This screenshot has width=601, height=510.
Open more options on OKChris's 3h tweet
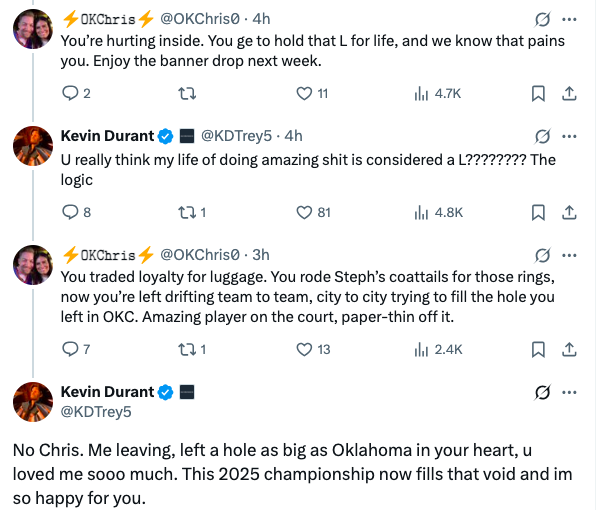[x=570, y=254]
